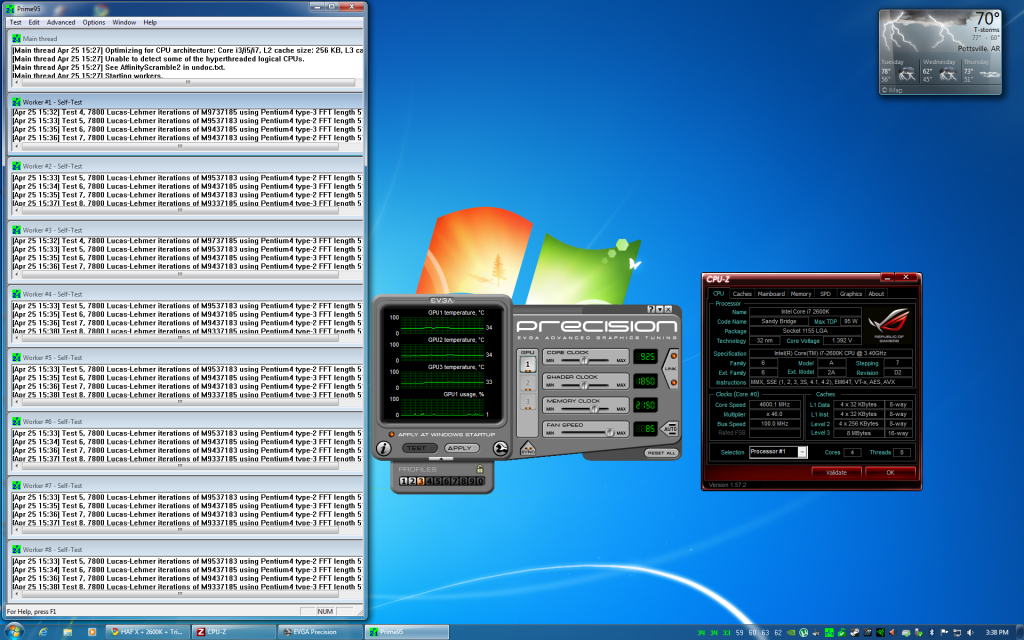
Task: Open the Window menu in Prime95
Action: coord(124,22)
